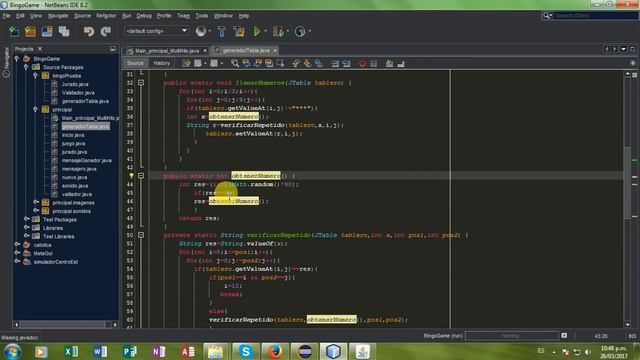Toggle bookmark icon in editor toolbar

pyautogui.click(x=318, y=63)
